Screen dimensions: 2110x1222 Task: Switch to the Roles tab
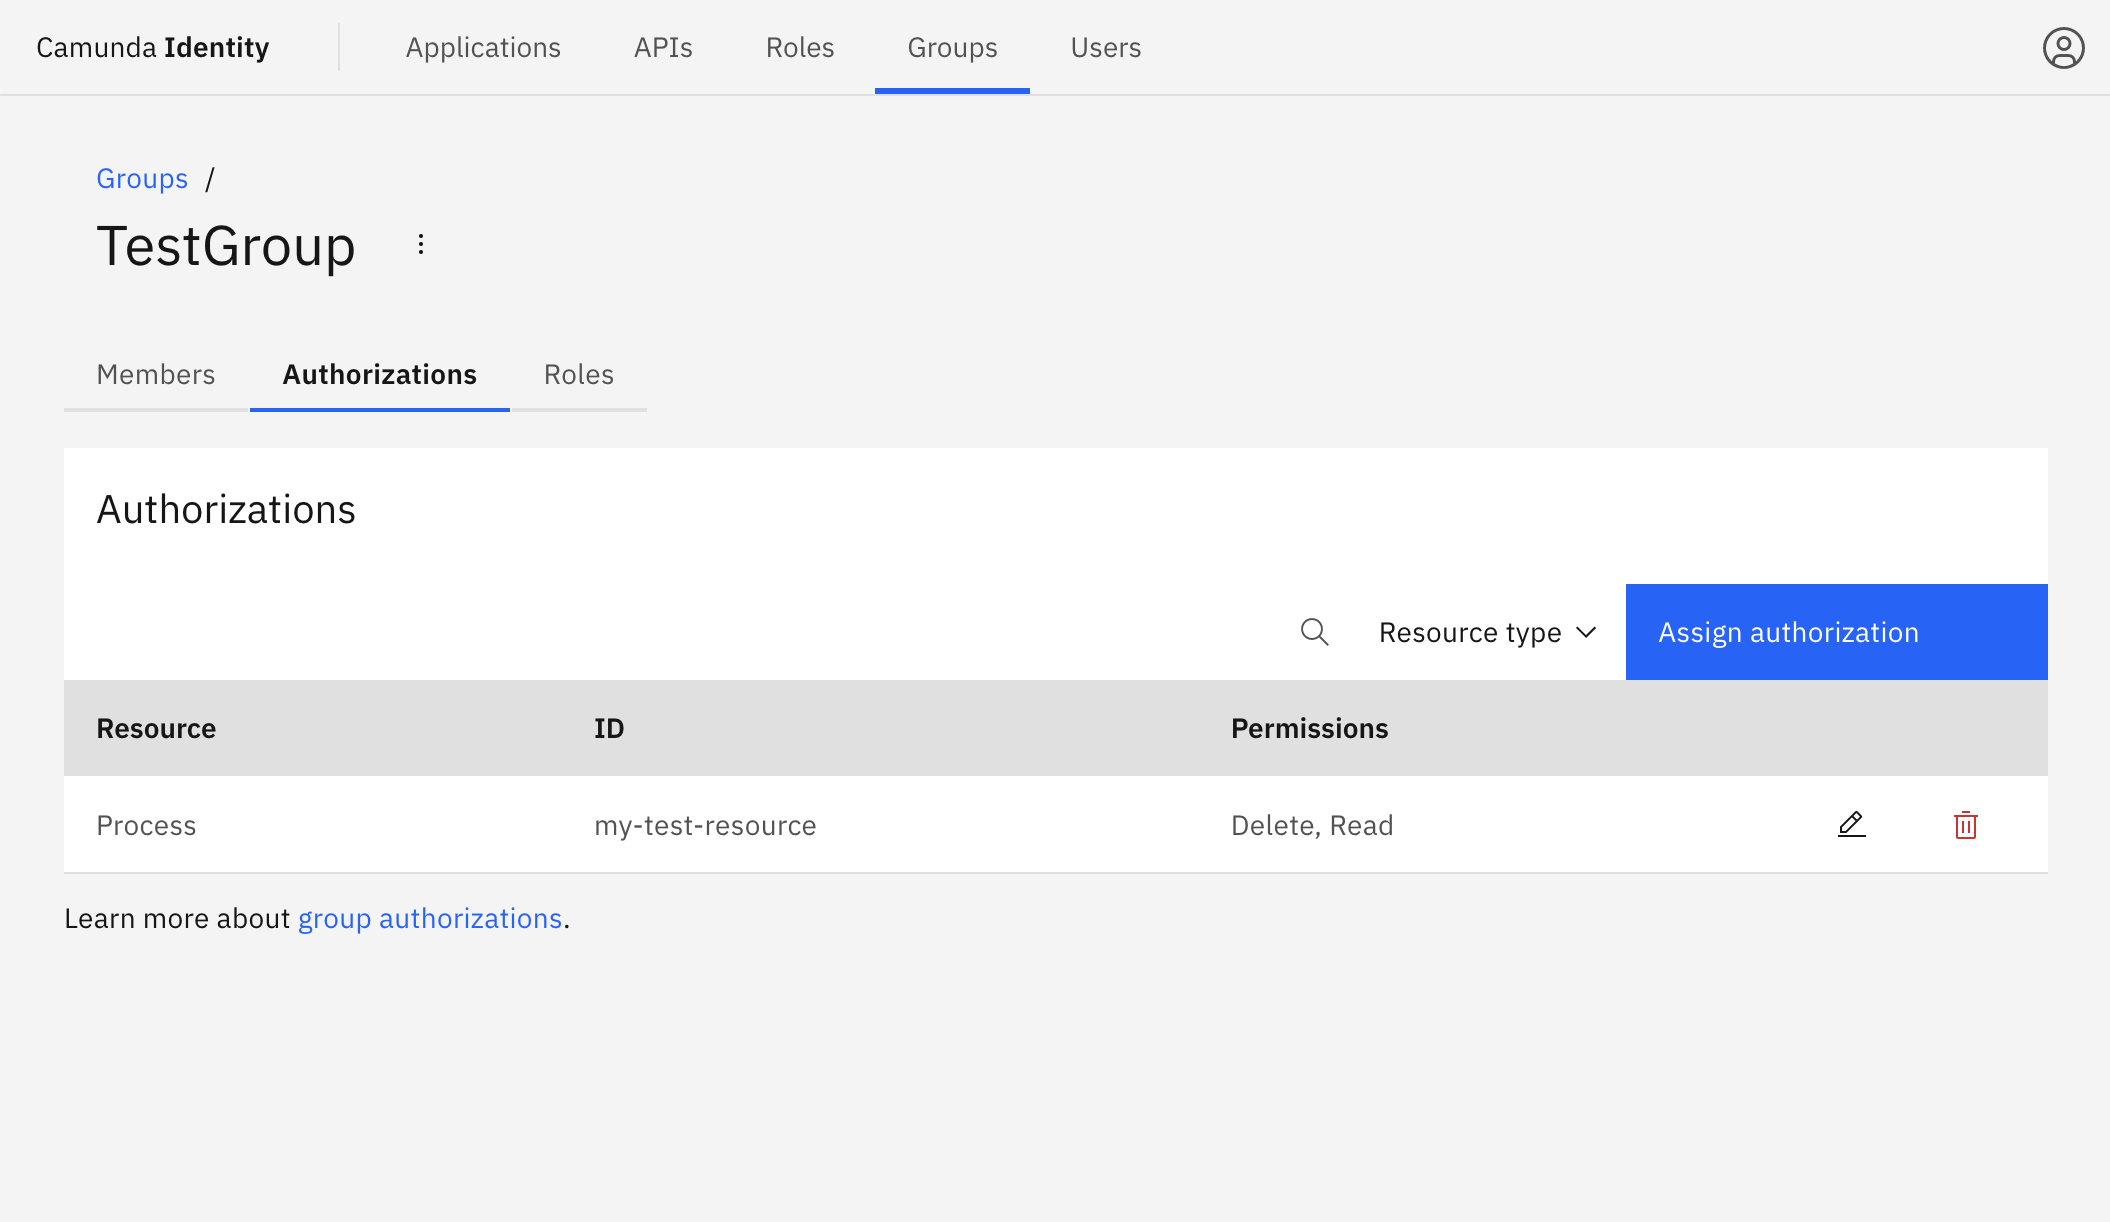coord(577,372)
